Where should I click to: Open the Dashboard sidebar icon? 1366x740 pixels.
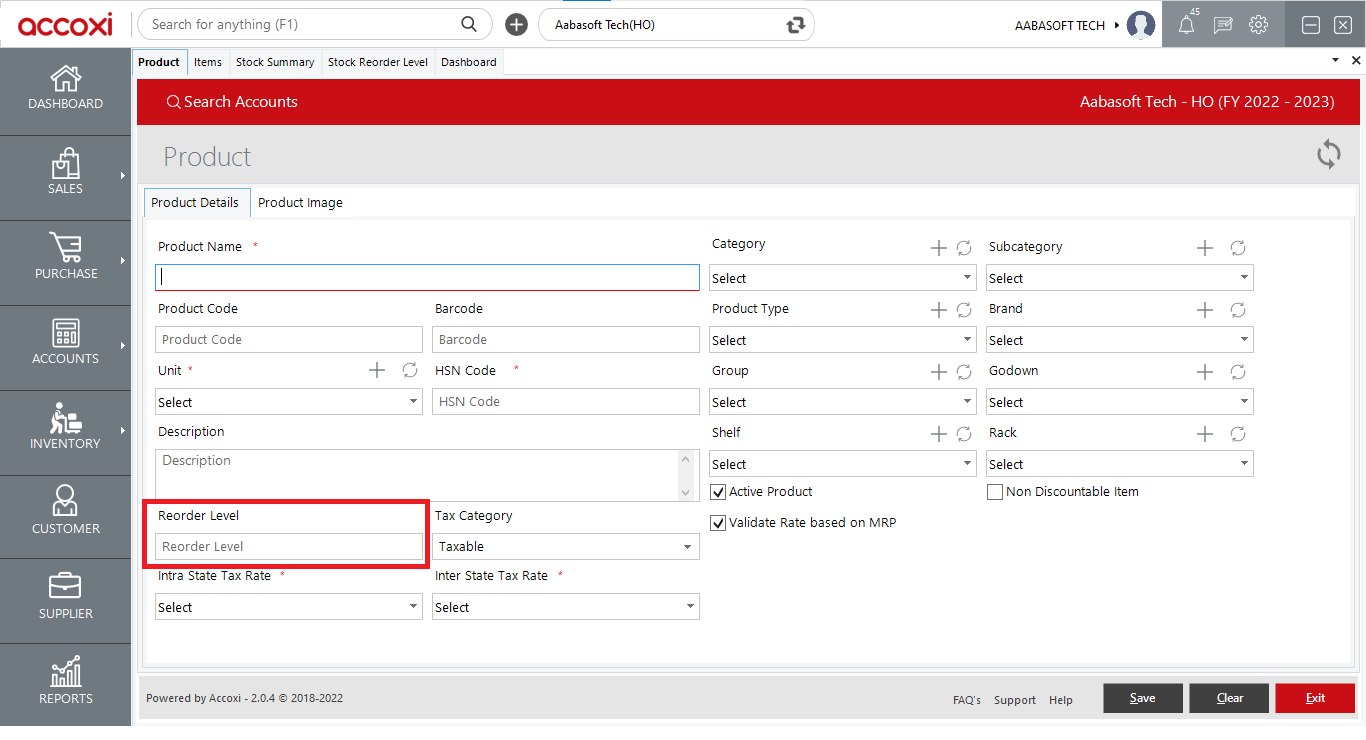tap(65, 89)
